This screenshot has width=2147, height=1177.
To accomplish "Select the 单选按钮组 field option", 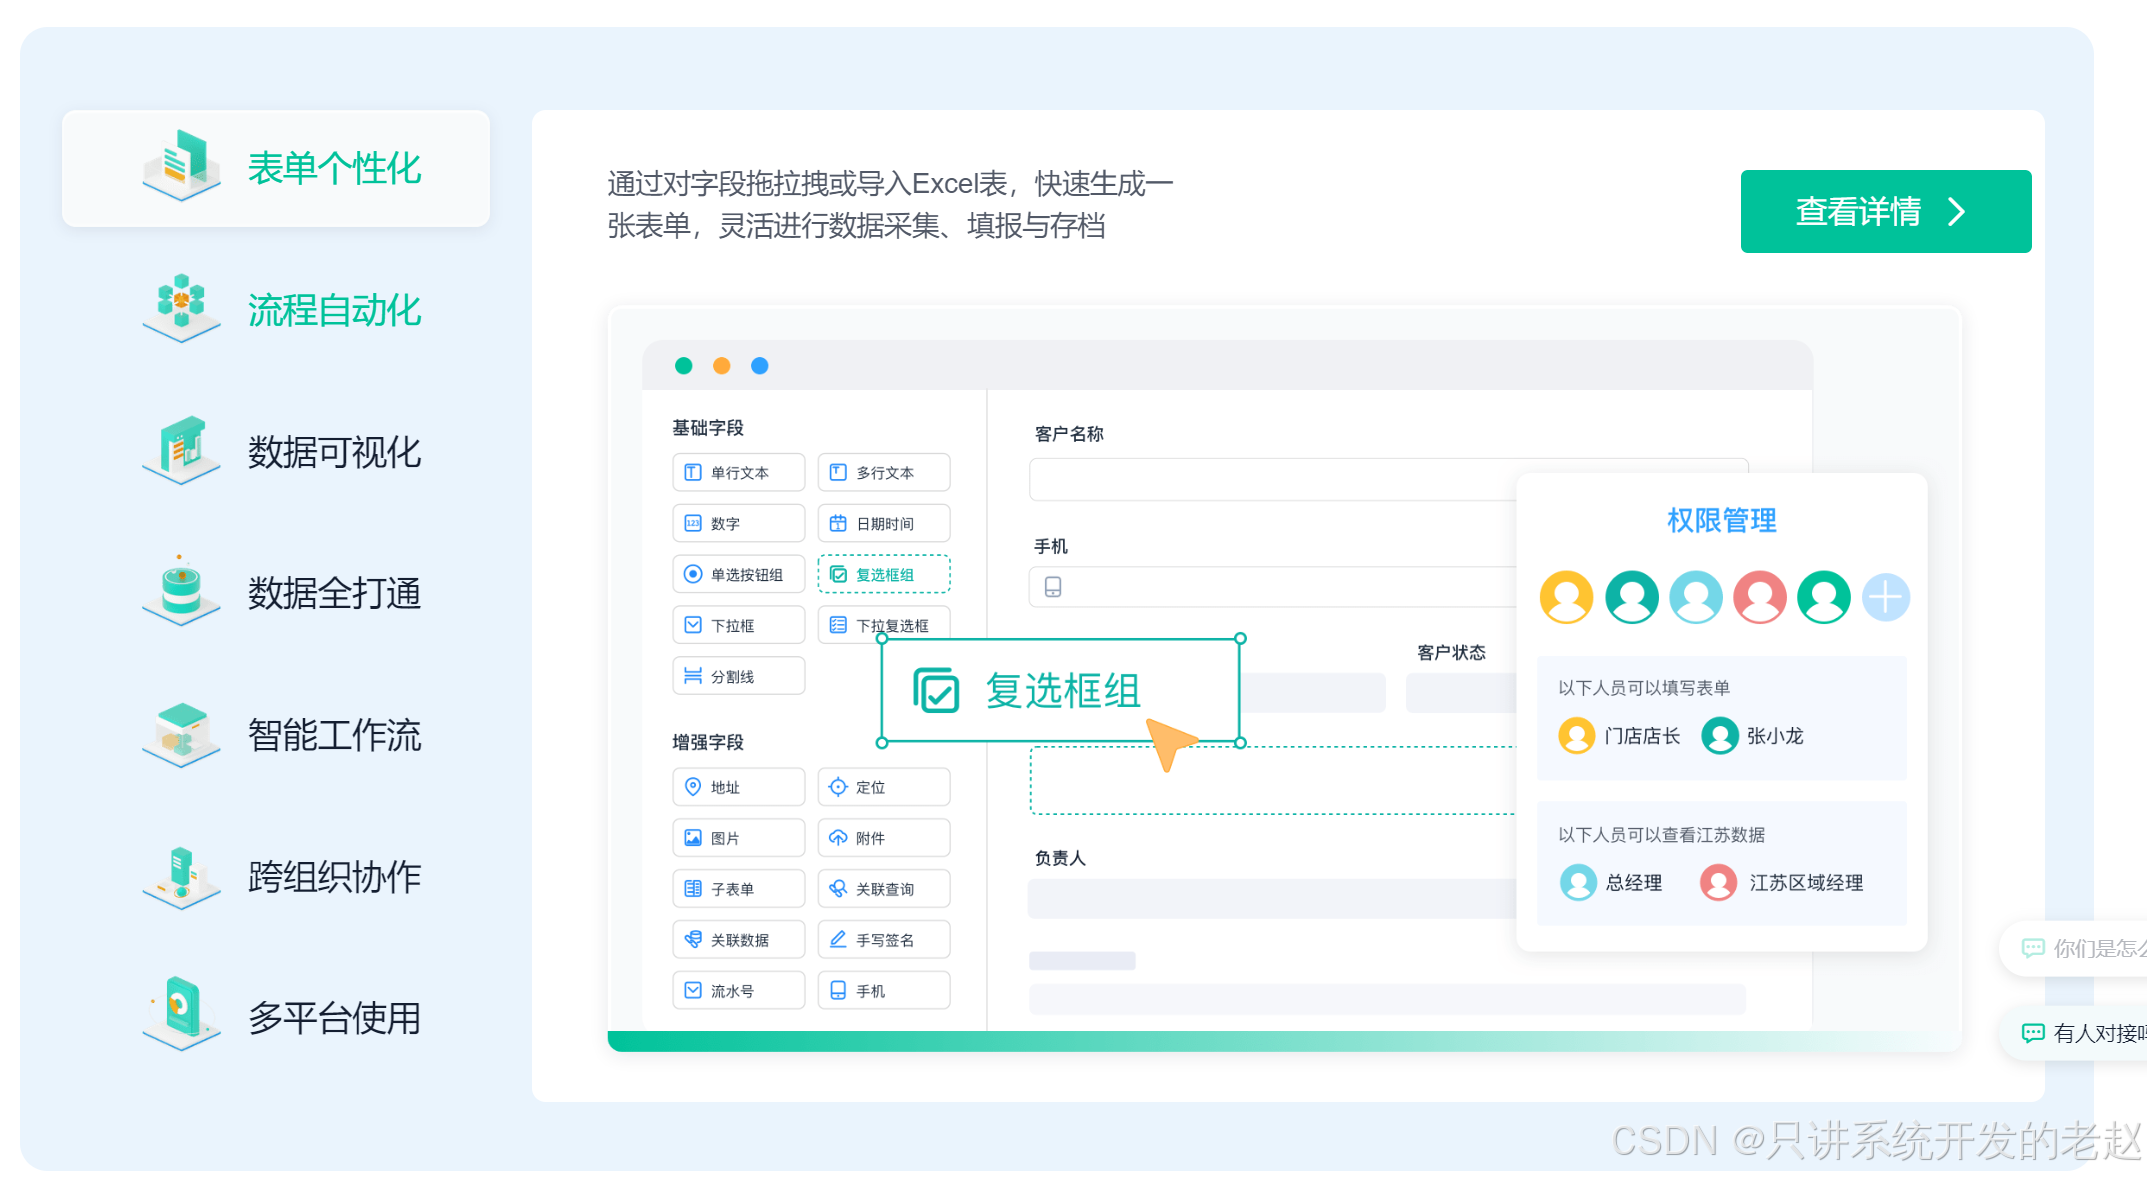I will tap(738, 574).
